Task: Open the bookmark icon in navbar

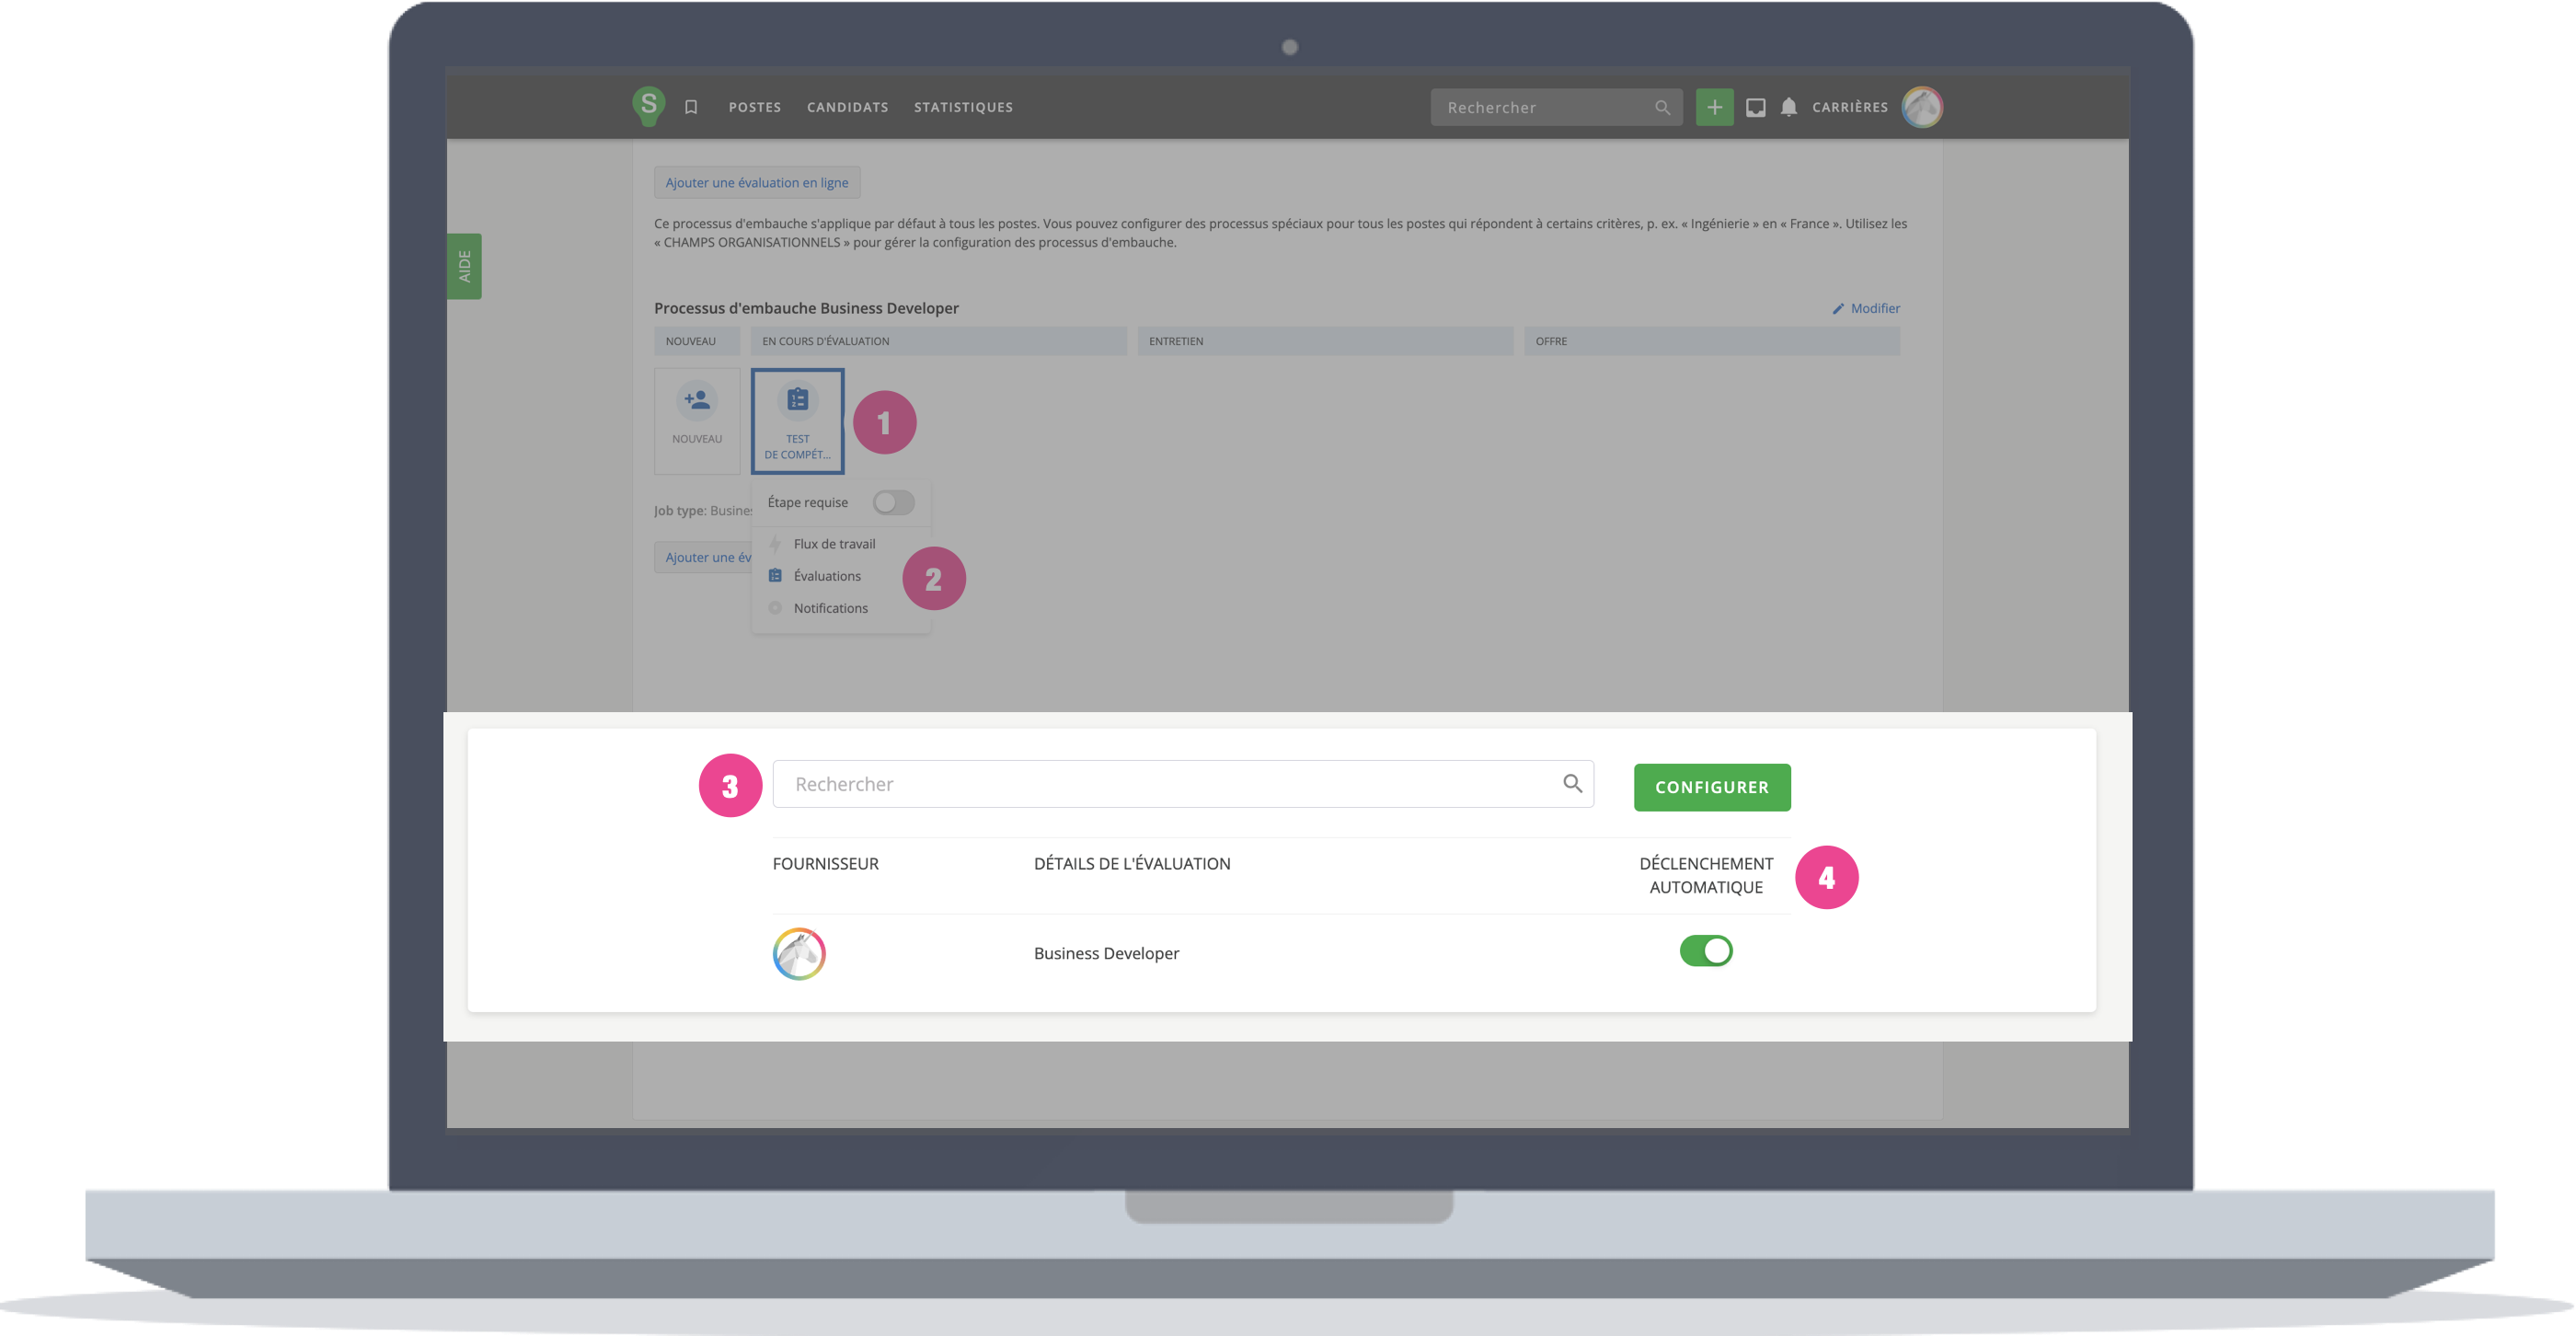Action: point(691,107)
